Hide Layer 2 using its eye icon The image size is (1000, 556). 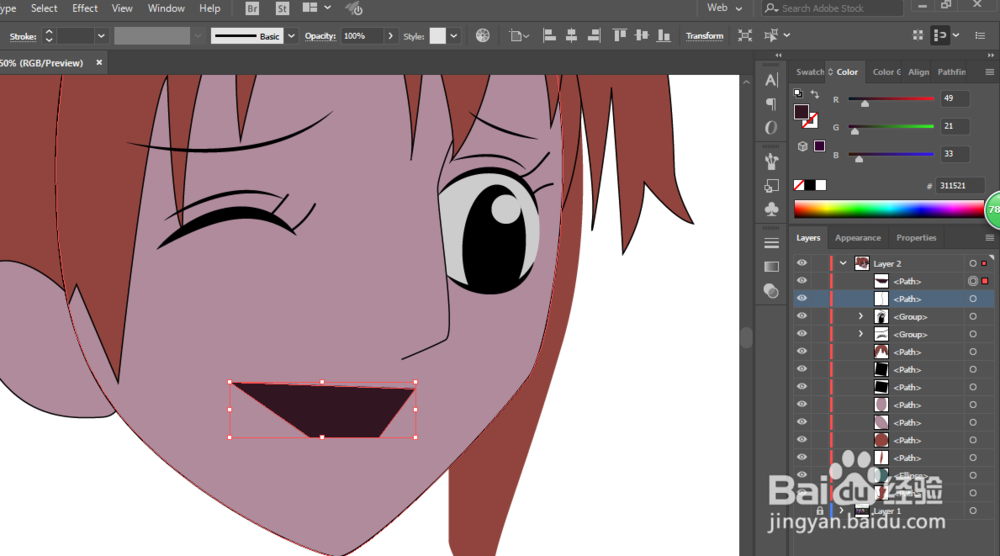(802, 263)
